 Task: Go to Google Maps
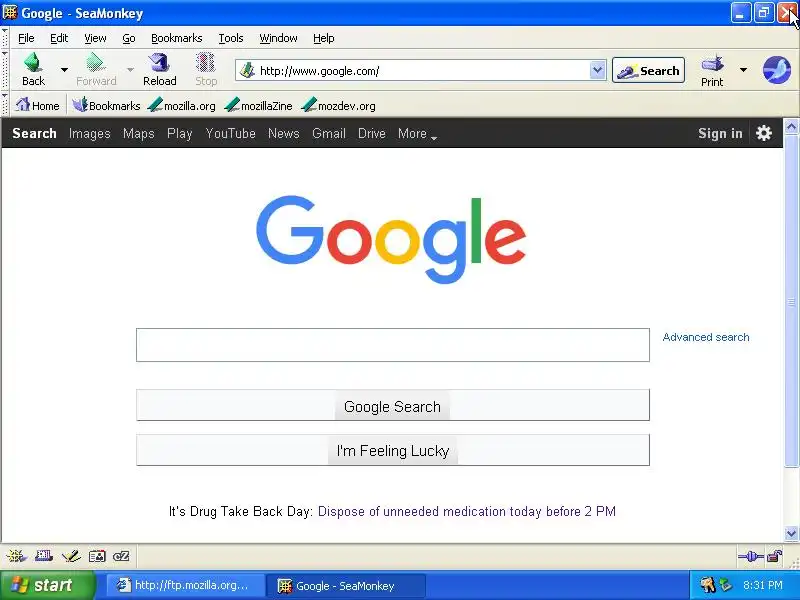coord(138,134)
